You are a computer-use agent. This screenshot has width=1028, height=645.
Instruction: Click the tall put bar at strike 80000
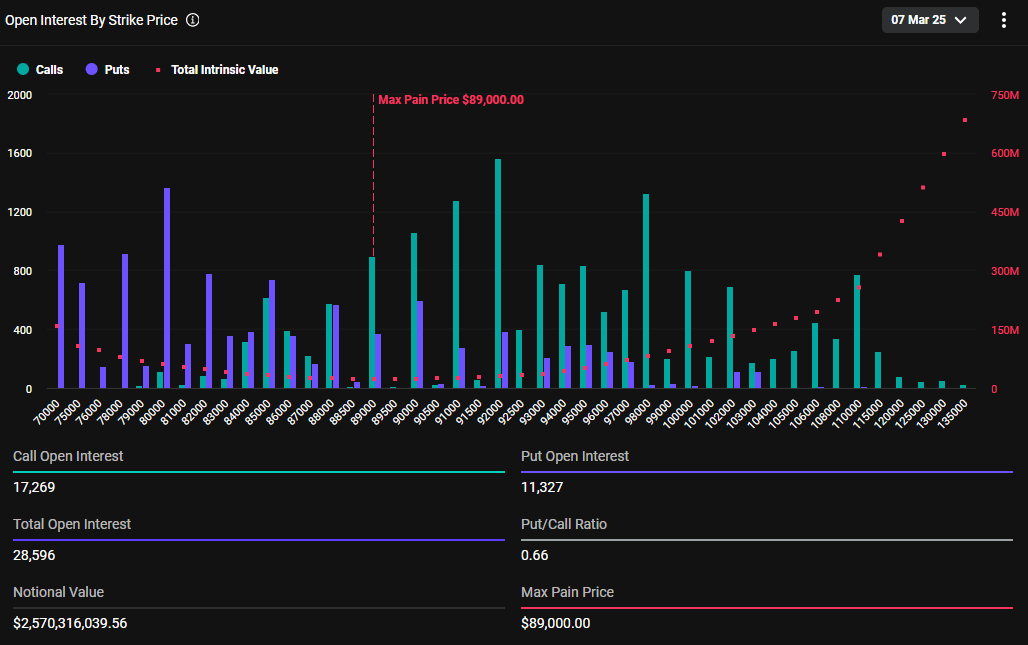167,288
